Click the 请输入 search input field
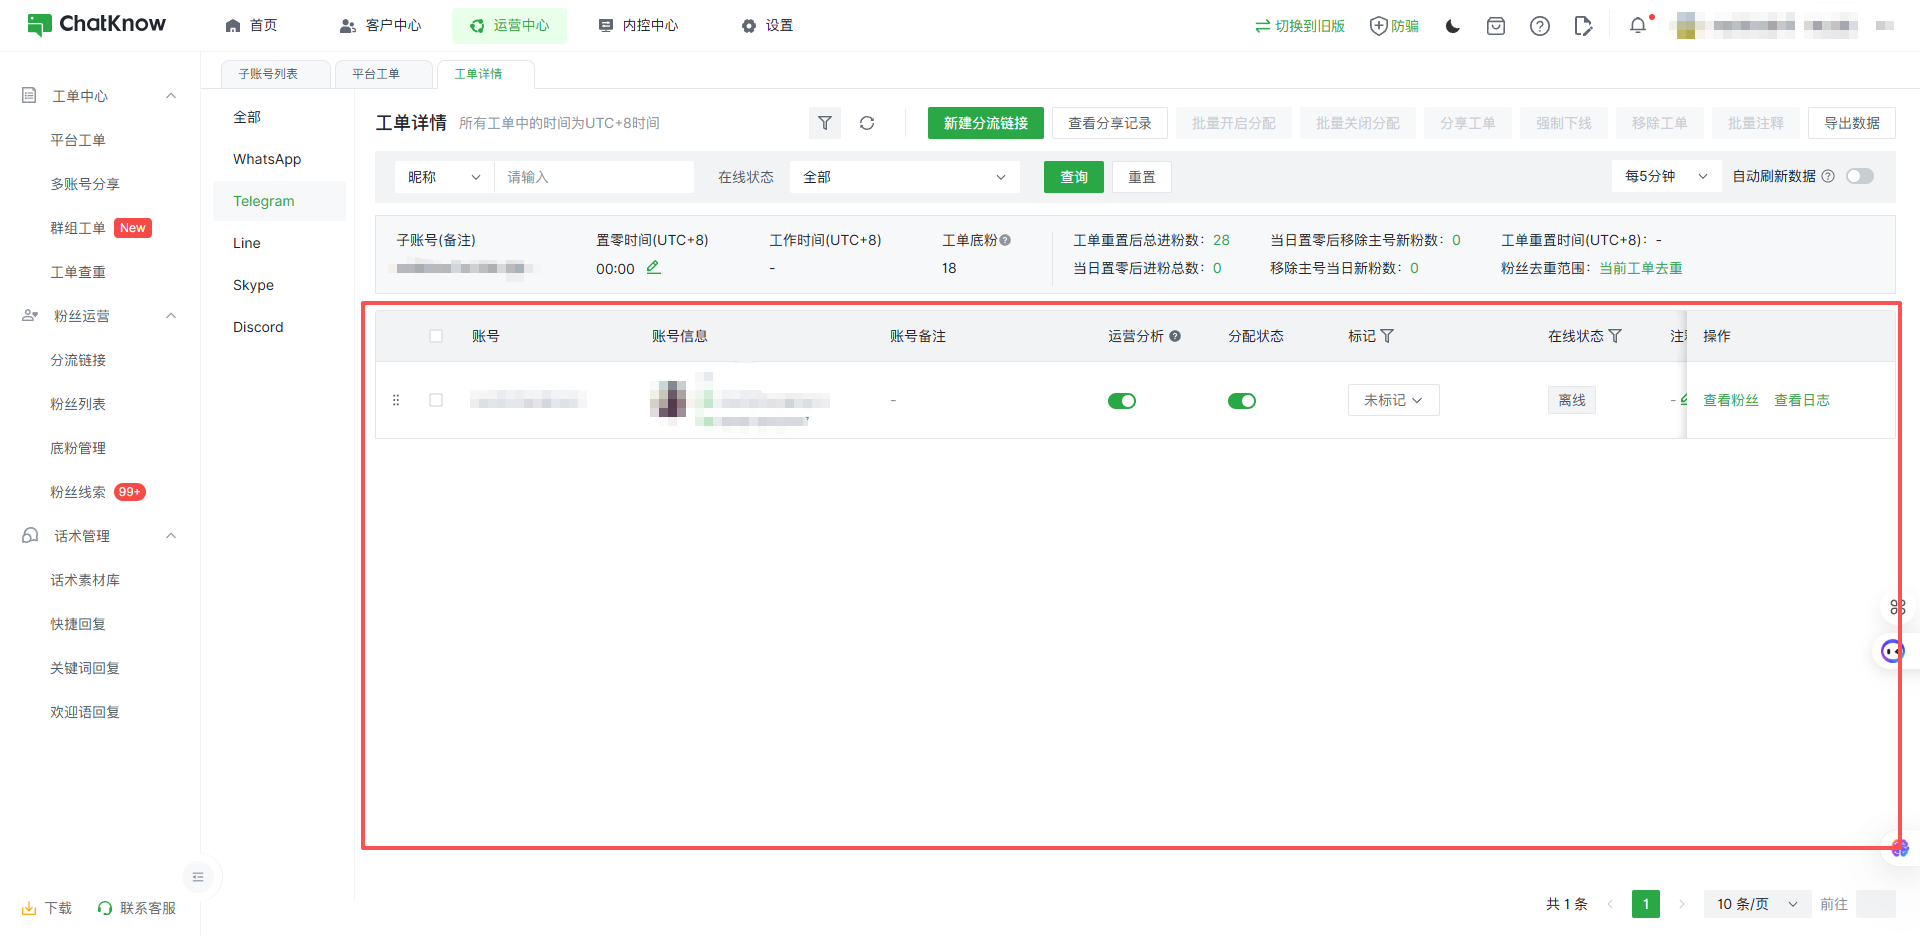Screen dimensions: 1920x936 coord(594,177)
